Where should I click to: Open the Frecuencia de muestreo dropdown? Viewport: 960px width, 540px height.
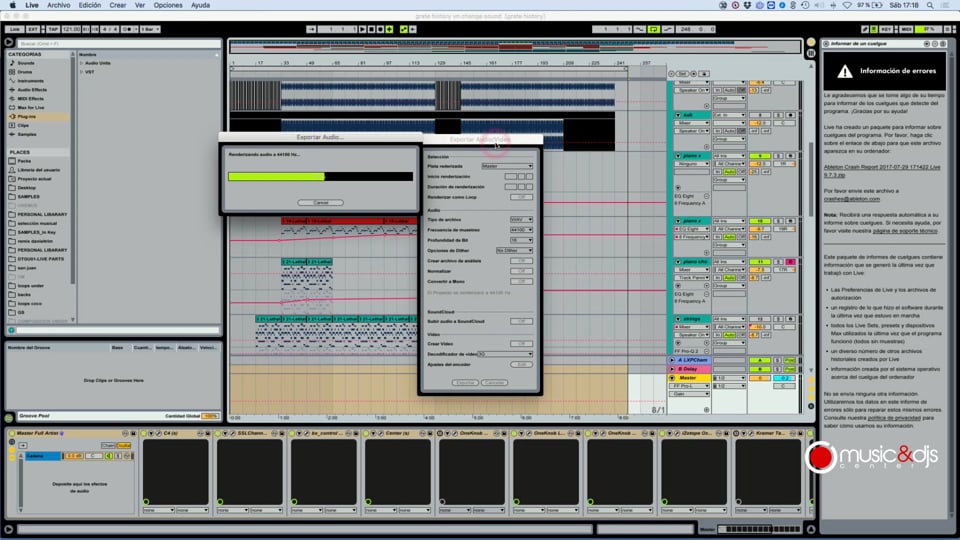point(521,230)
